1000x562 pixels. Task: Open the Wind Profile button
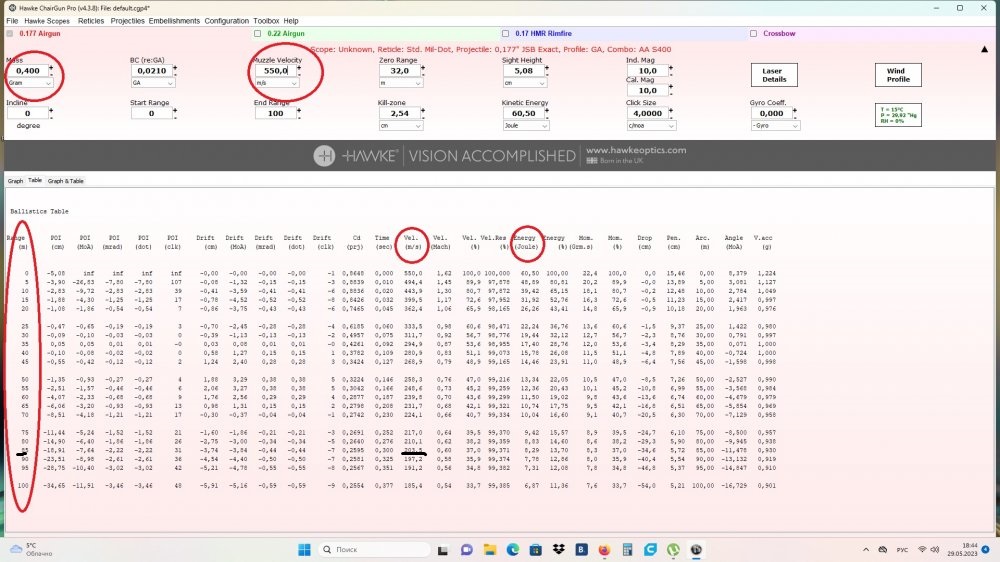point(897,75)
